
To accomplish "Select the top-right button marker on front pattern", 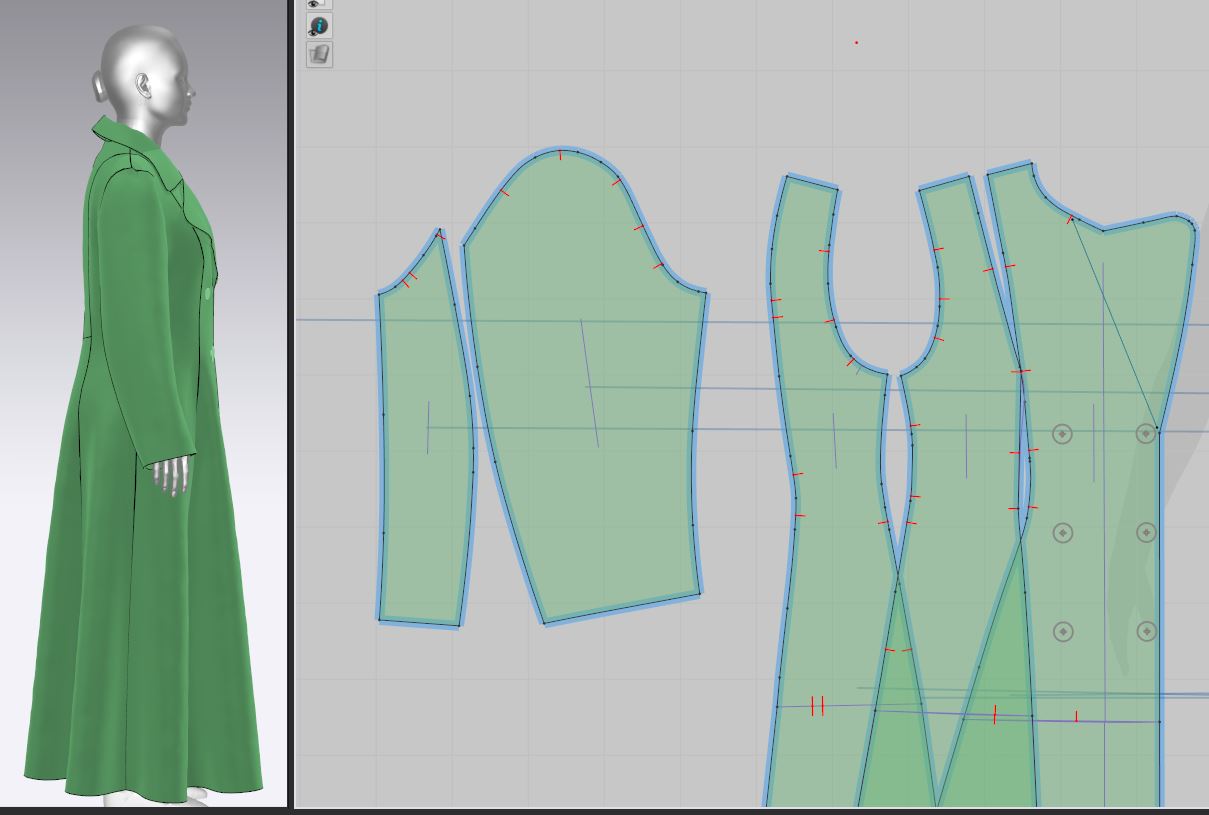I will (x=1146, y=433).
